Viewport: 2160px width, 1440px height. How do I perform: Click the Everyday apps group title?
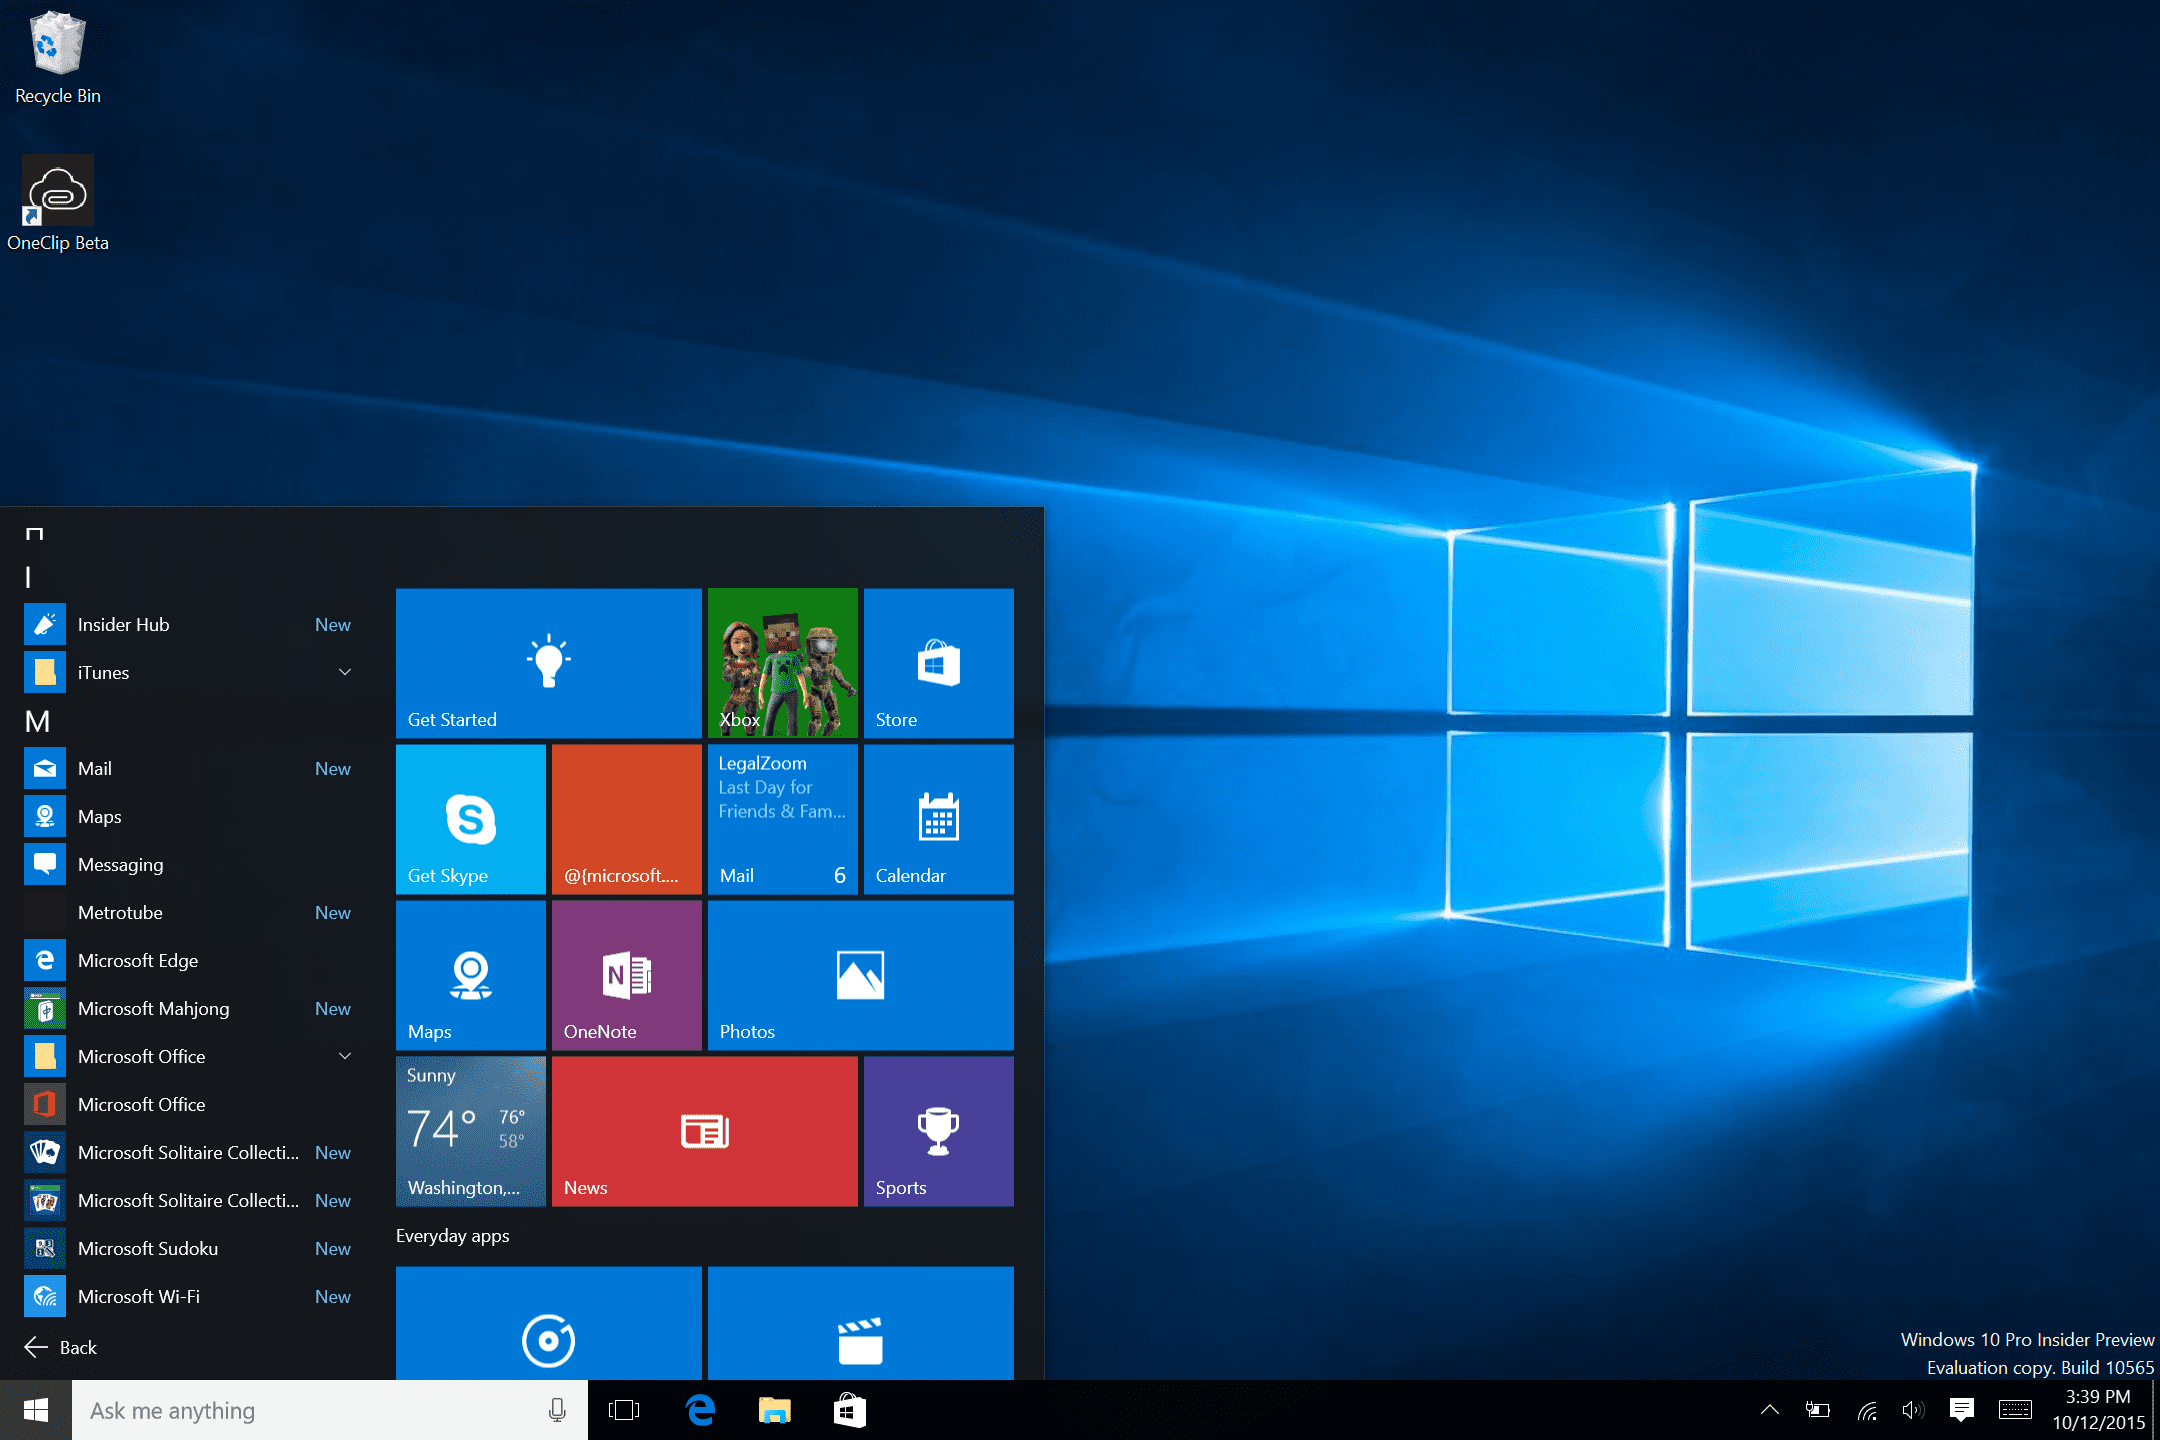click(453, 1236)
